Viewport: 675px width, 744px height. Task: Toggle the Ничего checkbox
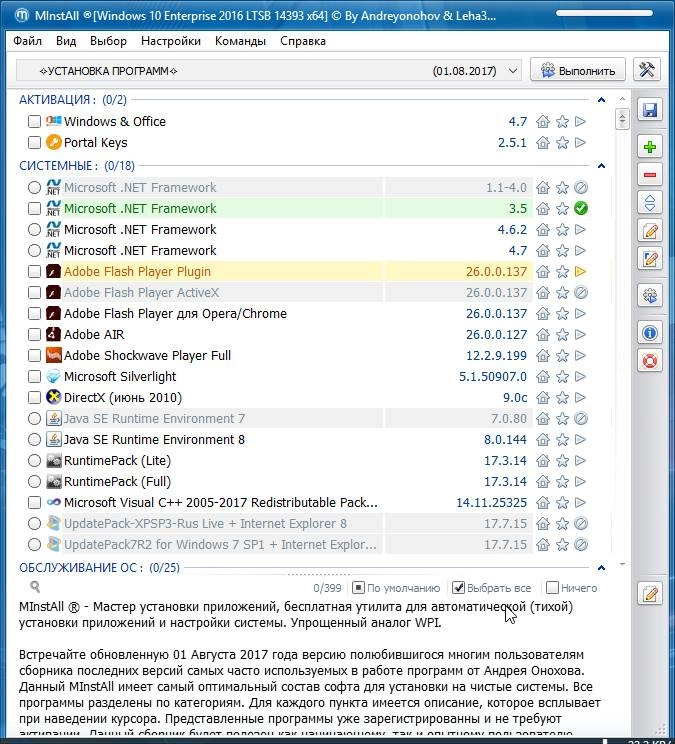552,588
